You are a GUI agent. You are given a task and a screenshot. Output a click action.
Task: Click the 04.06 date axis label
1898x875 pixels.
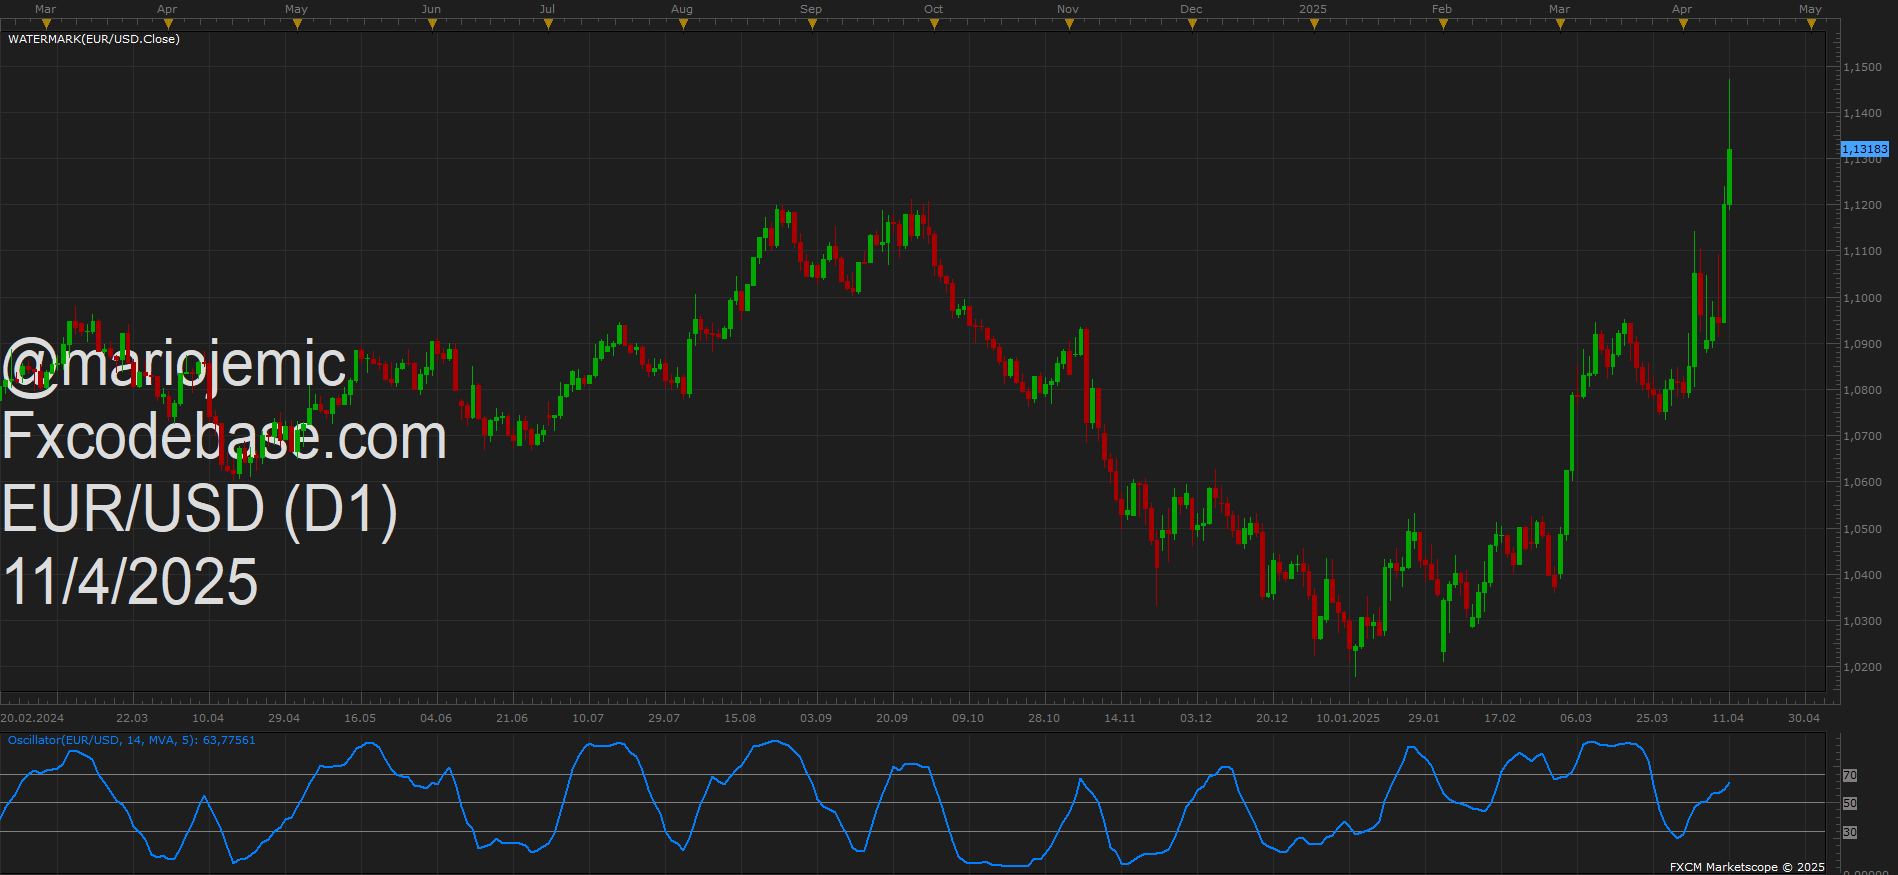(x=436, y=718)
